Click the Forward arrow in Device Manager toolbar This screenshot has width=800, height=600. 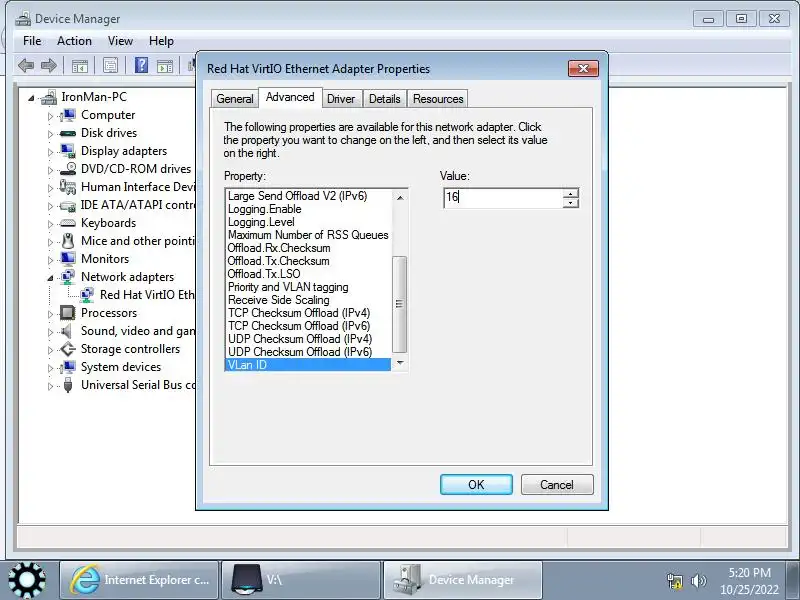coord(48,65)
